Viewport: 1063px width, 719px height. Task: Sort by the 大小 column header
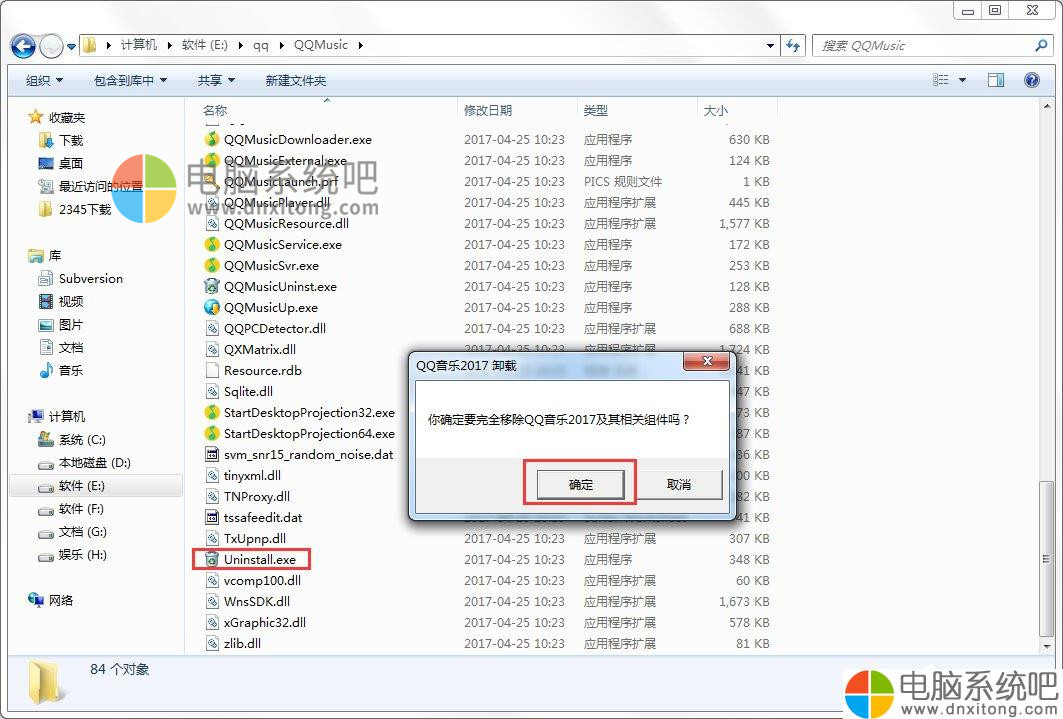715,110
